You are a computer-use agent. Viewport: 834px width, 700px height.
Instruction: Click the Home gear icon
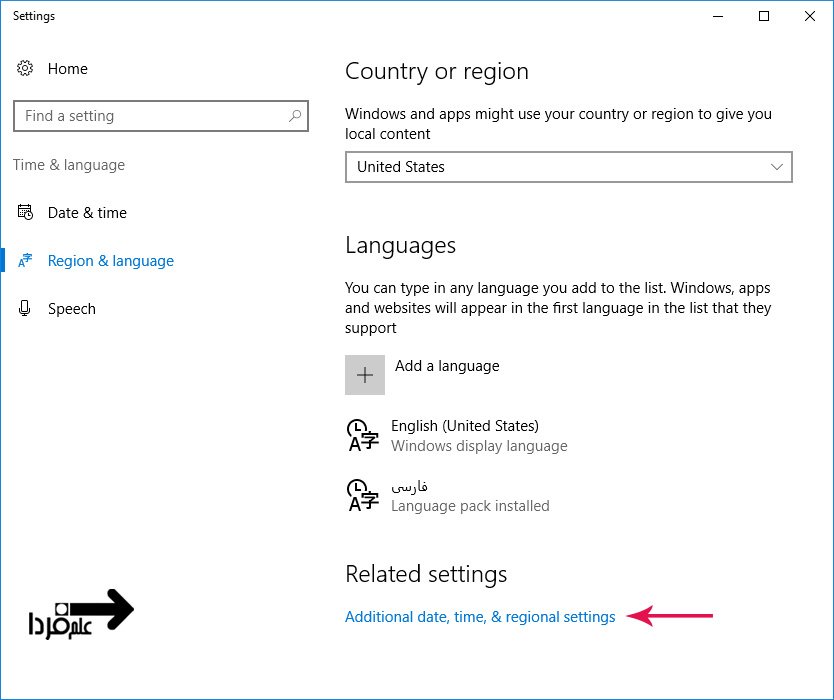[x=25, y=69]
